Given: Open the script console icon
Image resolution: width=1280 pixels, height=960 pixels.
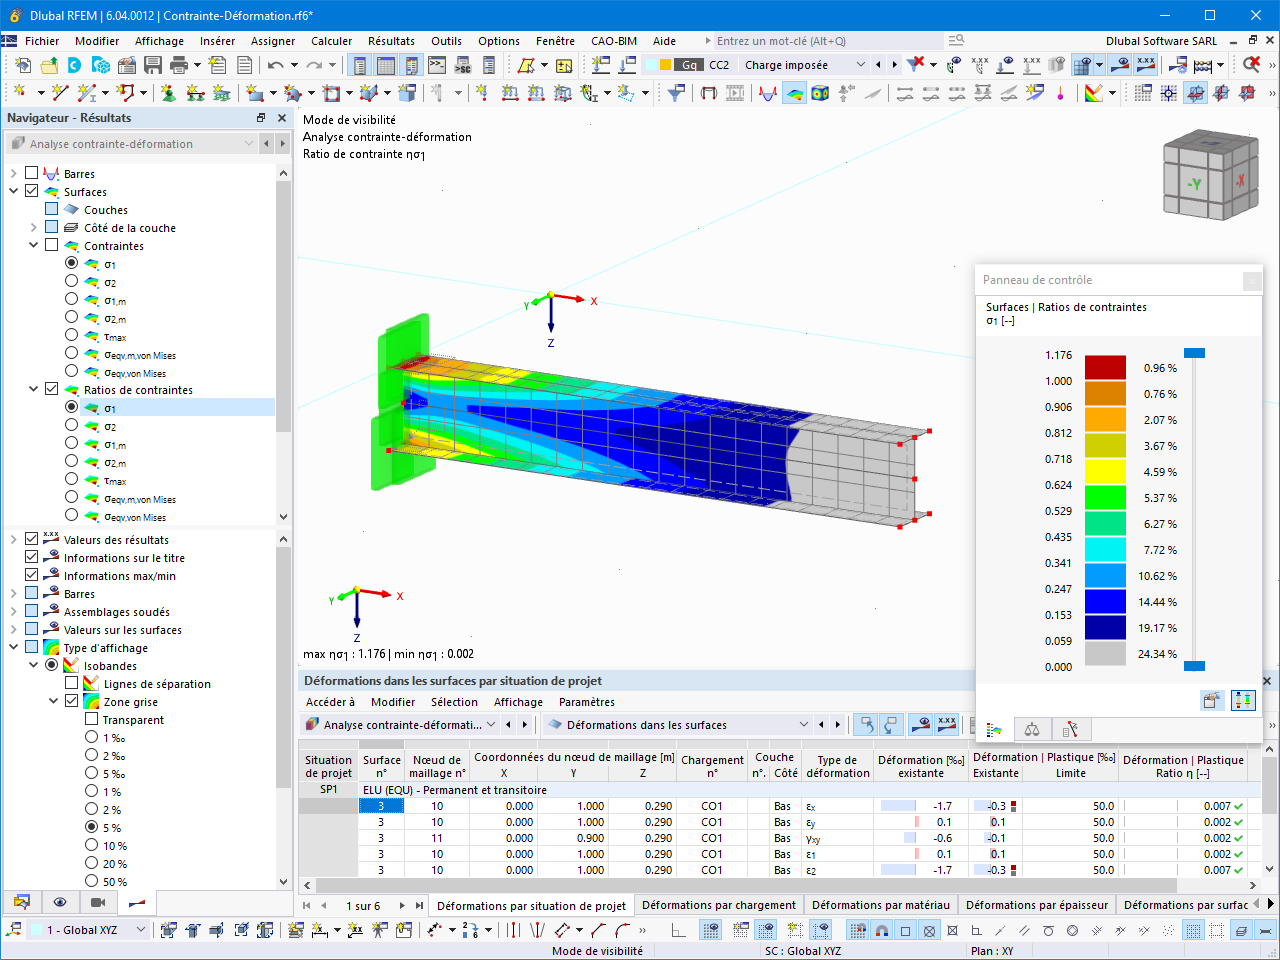Looking at the screenshot, I should [x=437, y=65].
